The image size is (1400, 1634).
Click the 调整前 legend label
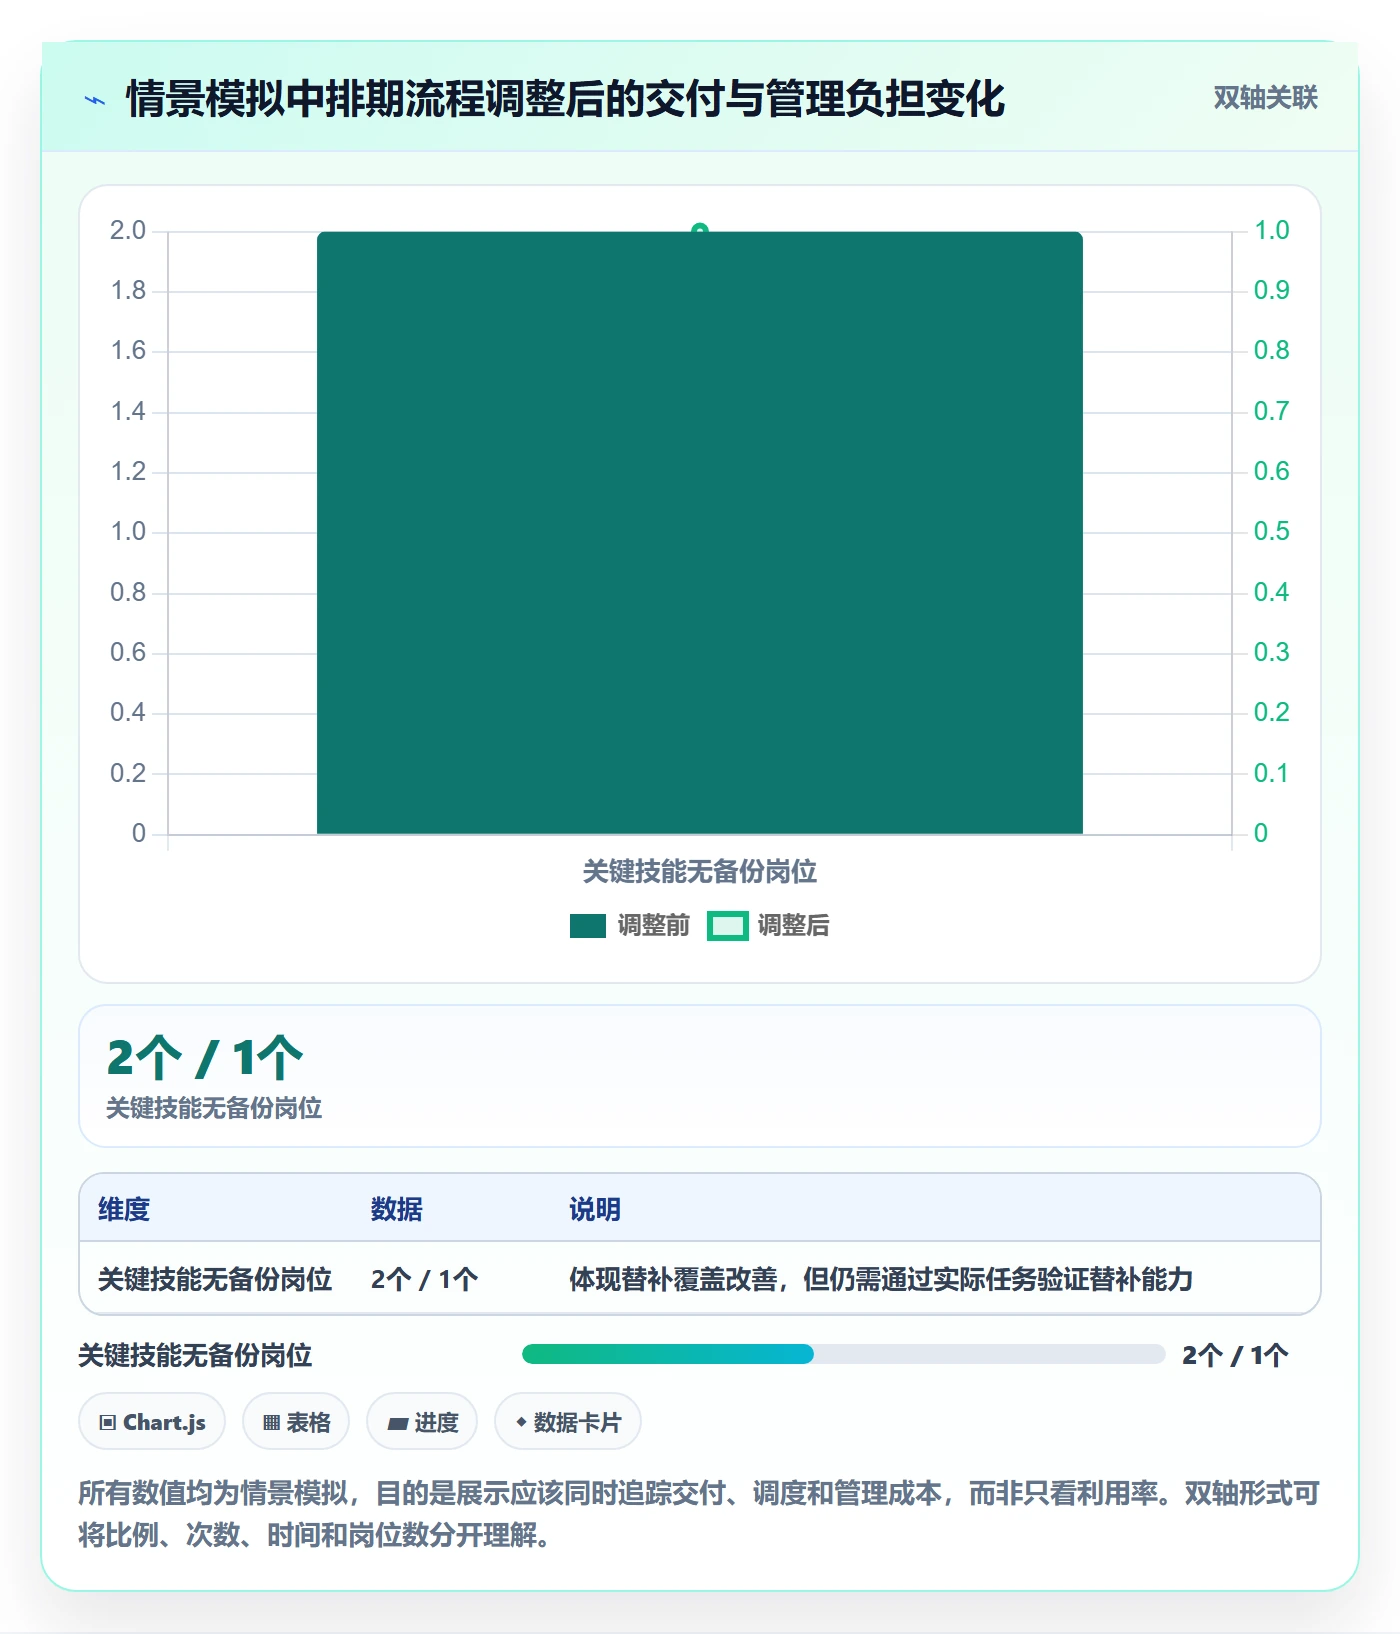coord(654,925)
